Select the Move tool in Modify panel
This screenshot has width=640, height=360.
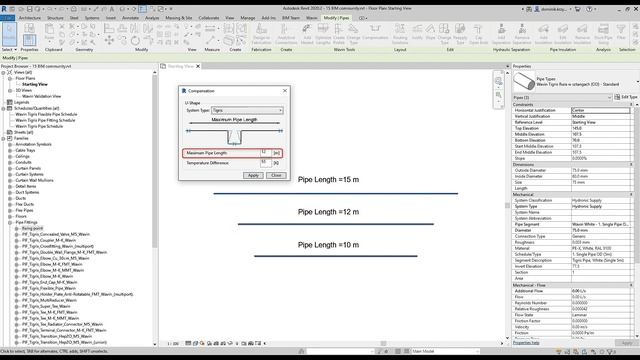pos(109,40)
